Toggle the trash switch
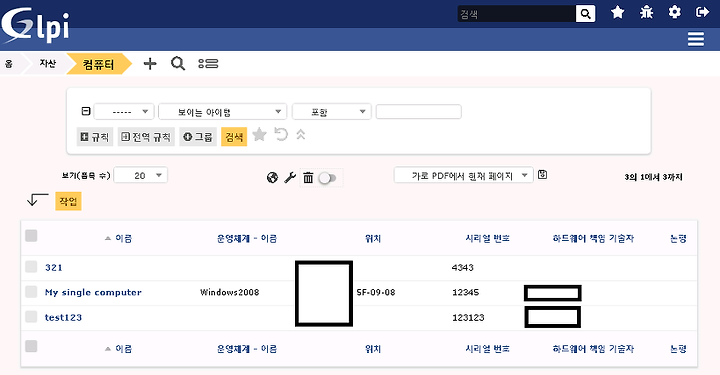The height and width of the screenshot is (375, 720). (327, 178)
